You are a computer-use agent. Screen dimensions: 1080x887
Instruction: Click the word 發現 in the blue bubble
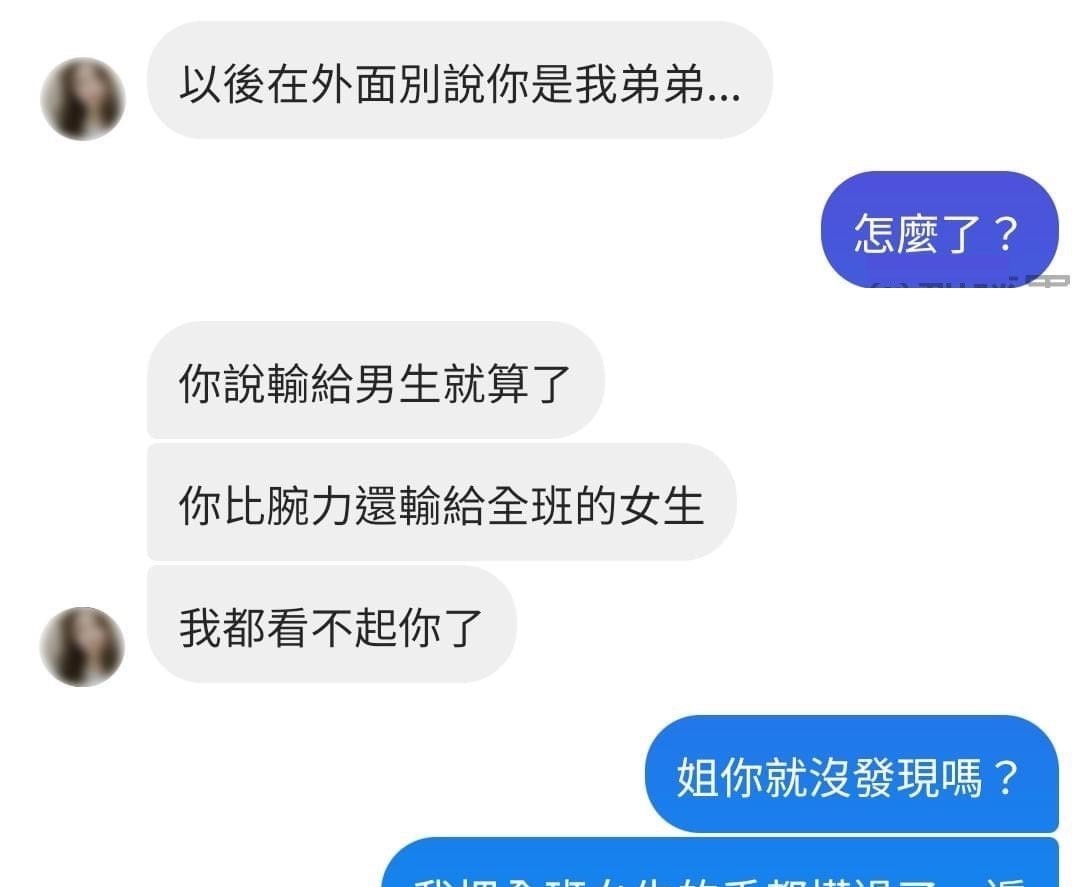tap(895, 778)
